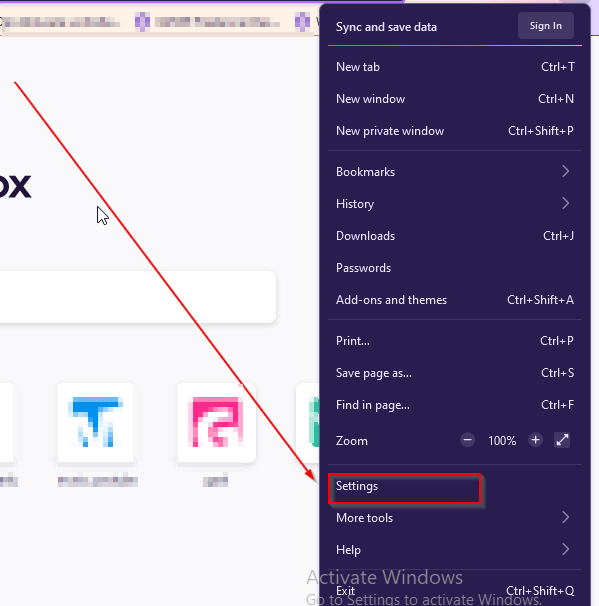Open the green shortcut tile beside the menu
The height and width of the screenshot is (606, 599).
tap(308, 422)
